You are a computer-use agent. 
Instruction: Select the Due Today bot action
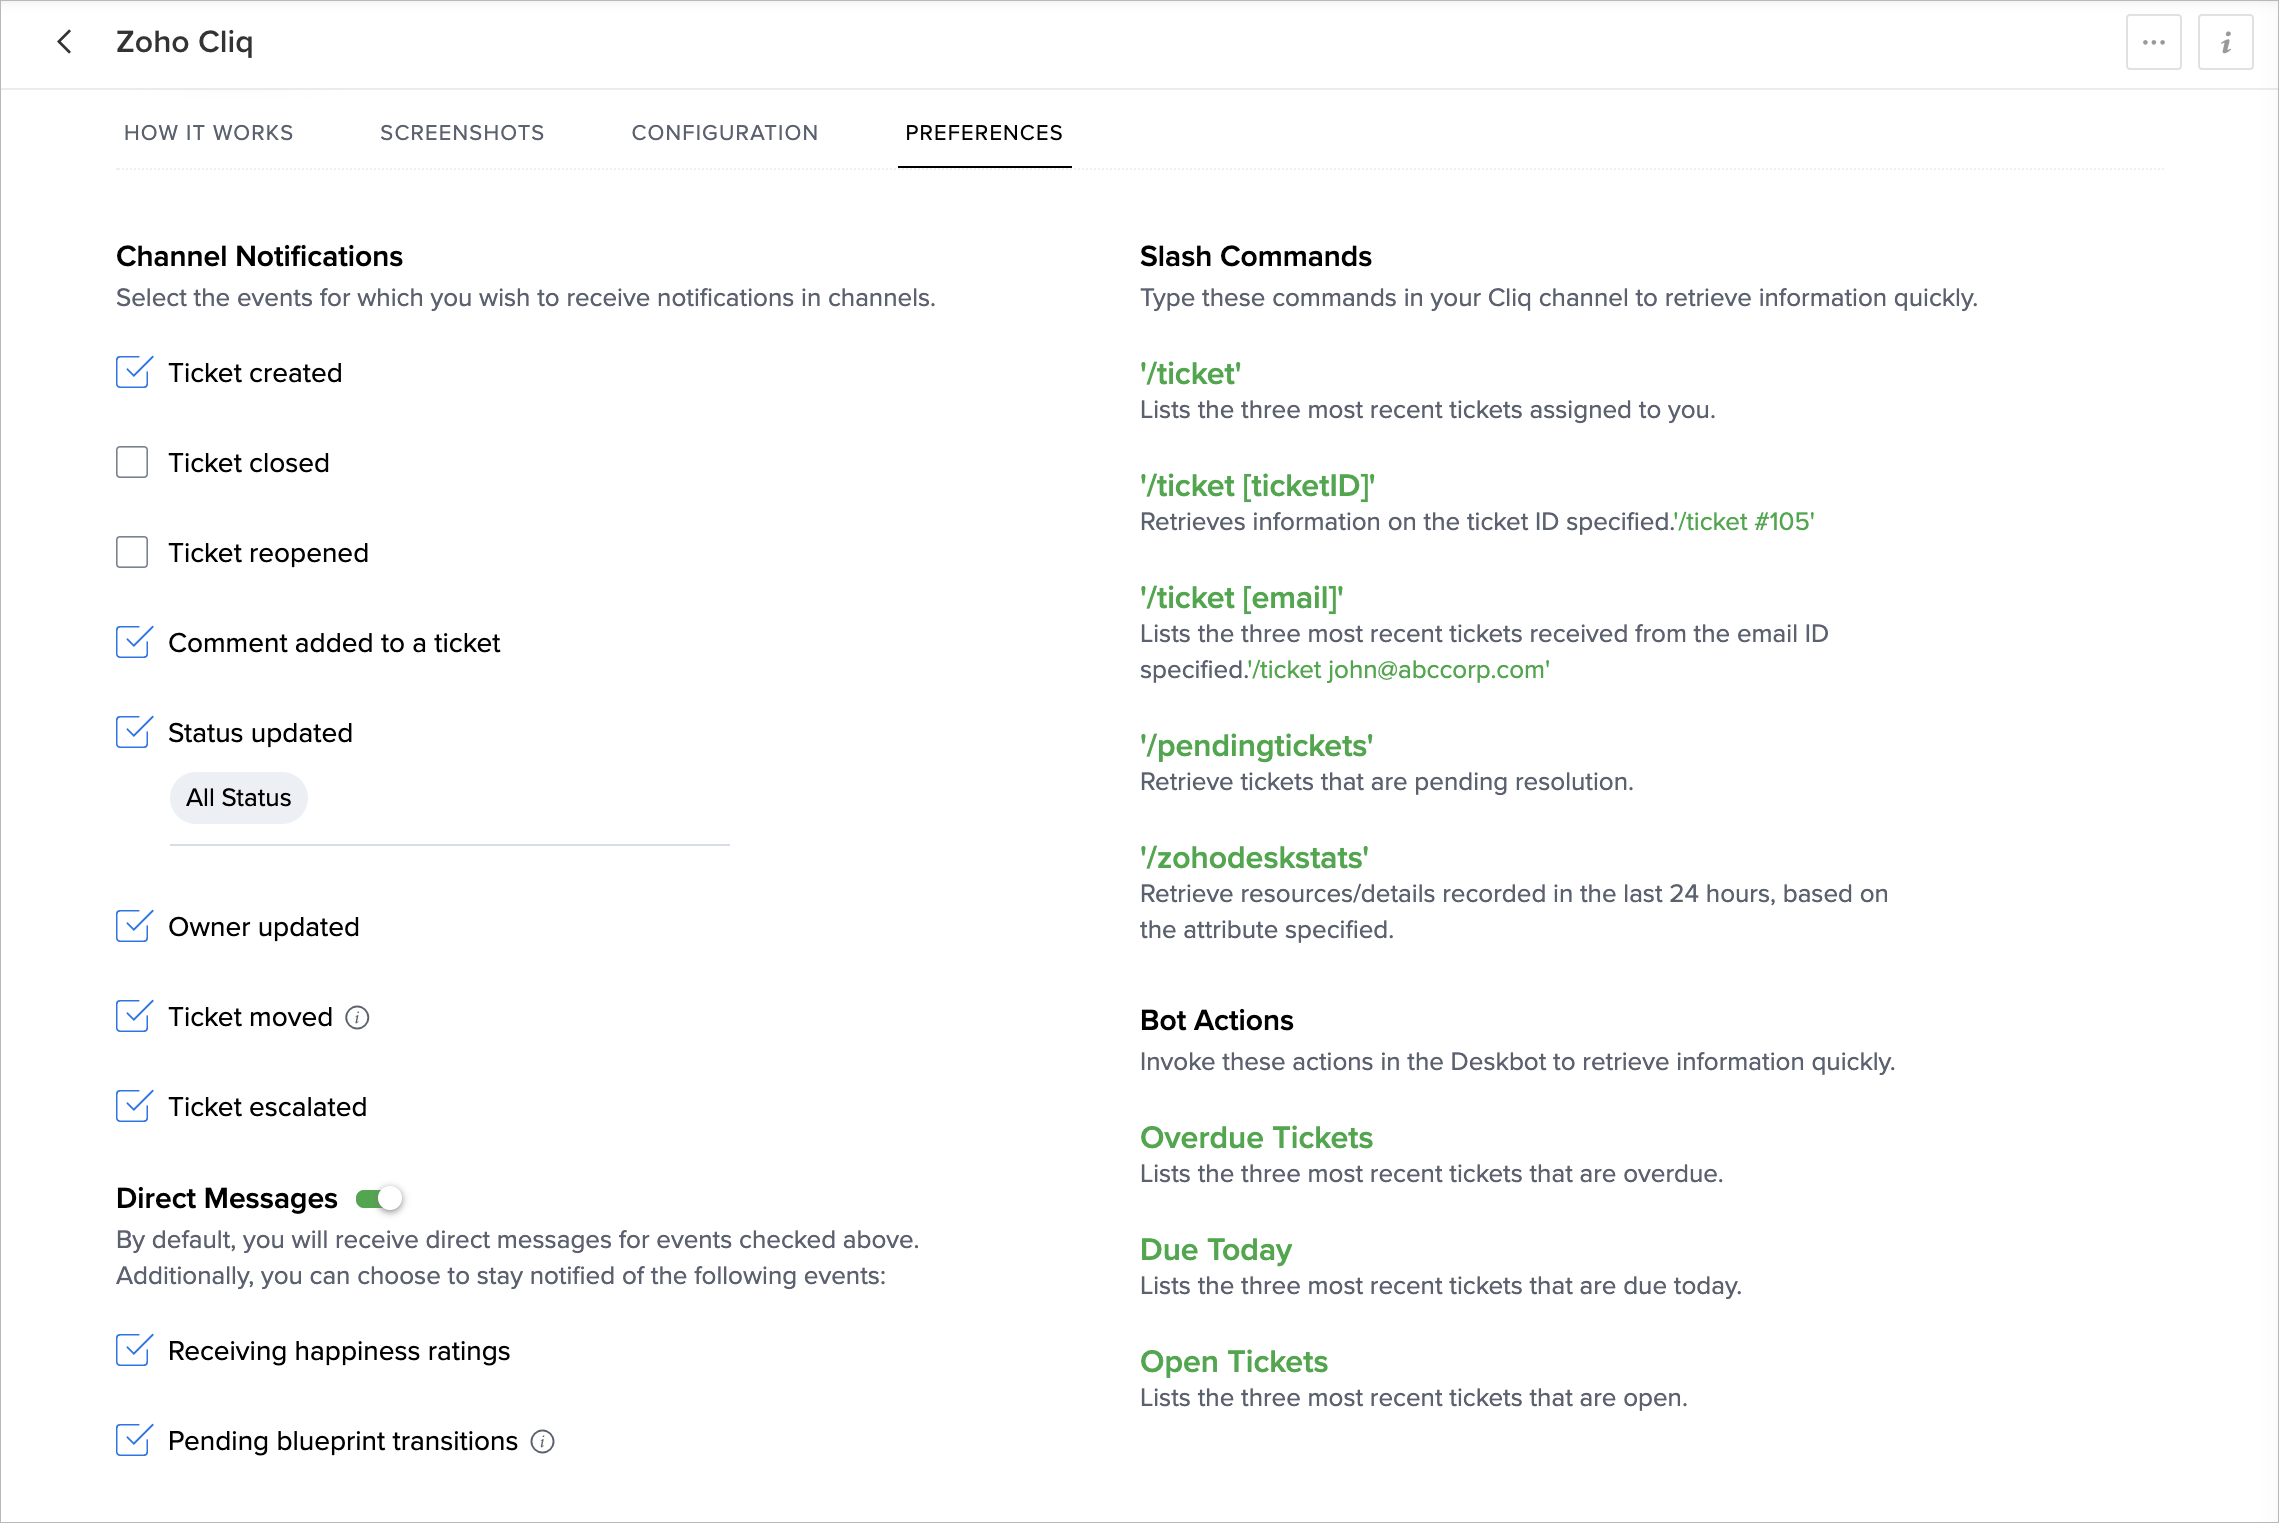[1216, 1250]
